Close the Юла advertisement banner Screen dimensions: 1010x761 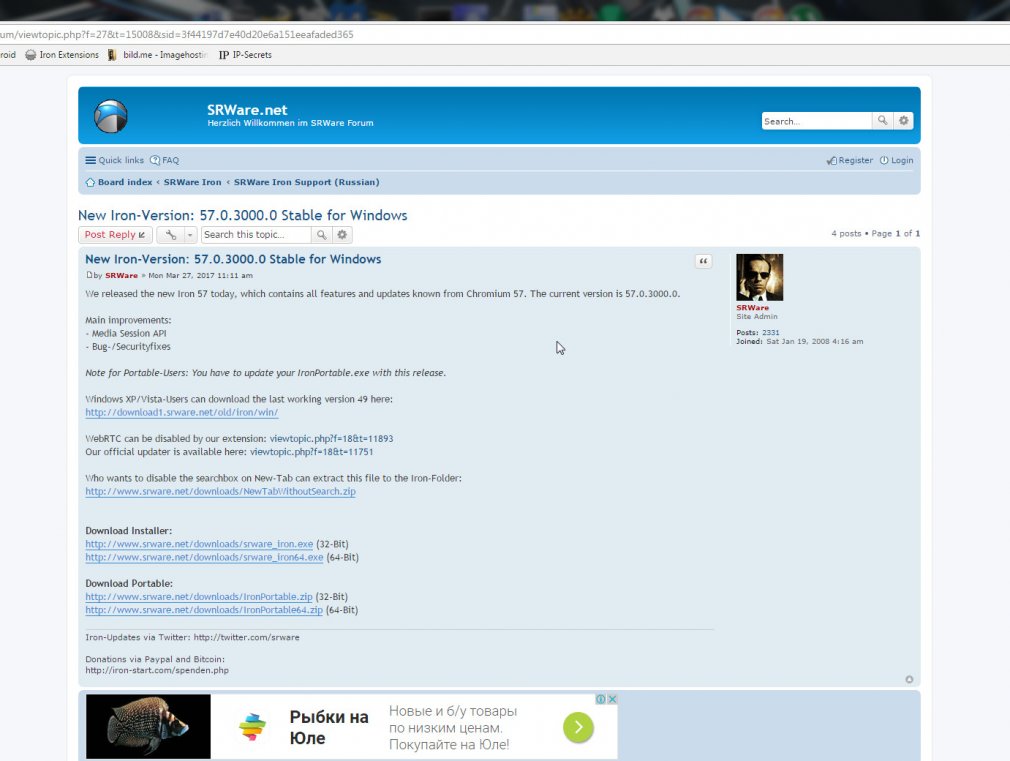613,699
